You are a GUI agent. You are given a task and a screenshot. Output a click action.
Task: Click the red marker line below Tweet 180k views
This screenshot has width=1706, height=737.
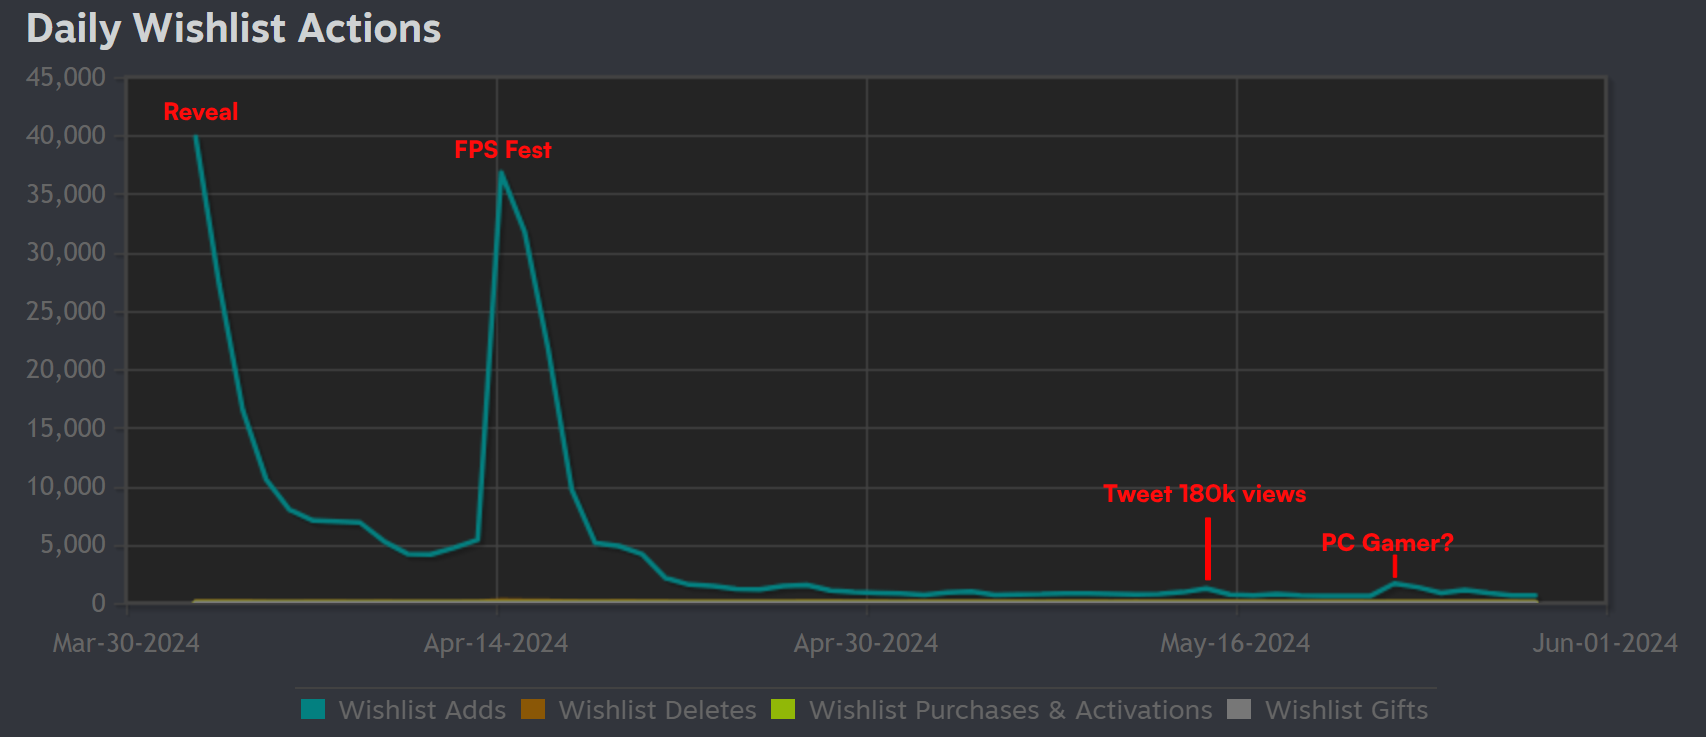pos(1208,548)
